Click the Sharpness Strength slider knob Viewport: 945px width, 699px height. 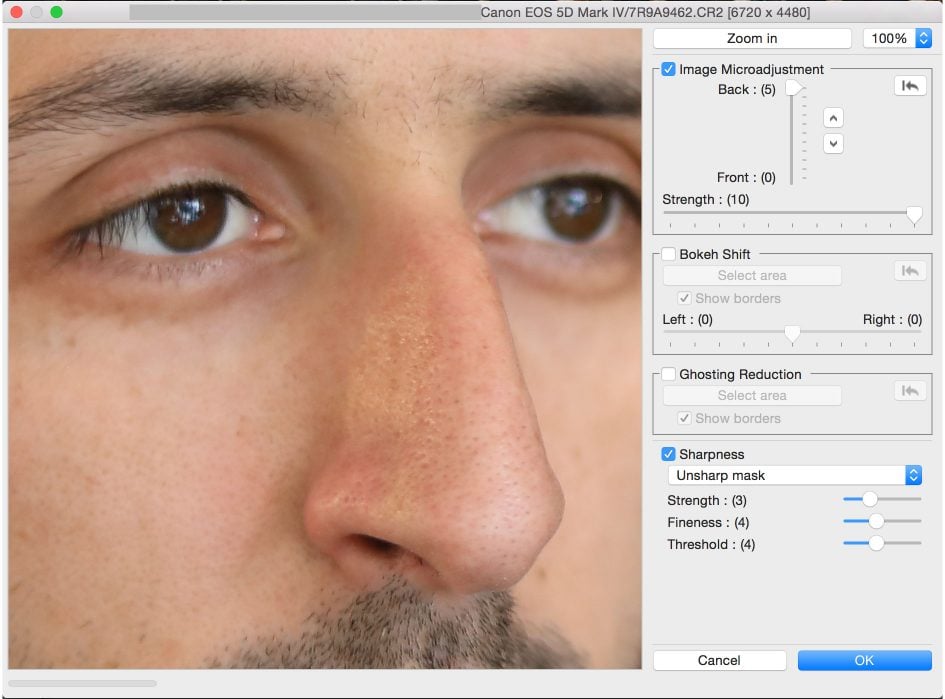pyautogui.click(x=869, y=499)
